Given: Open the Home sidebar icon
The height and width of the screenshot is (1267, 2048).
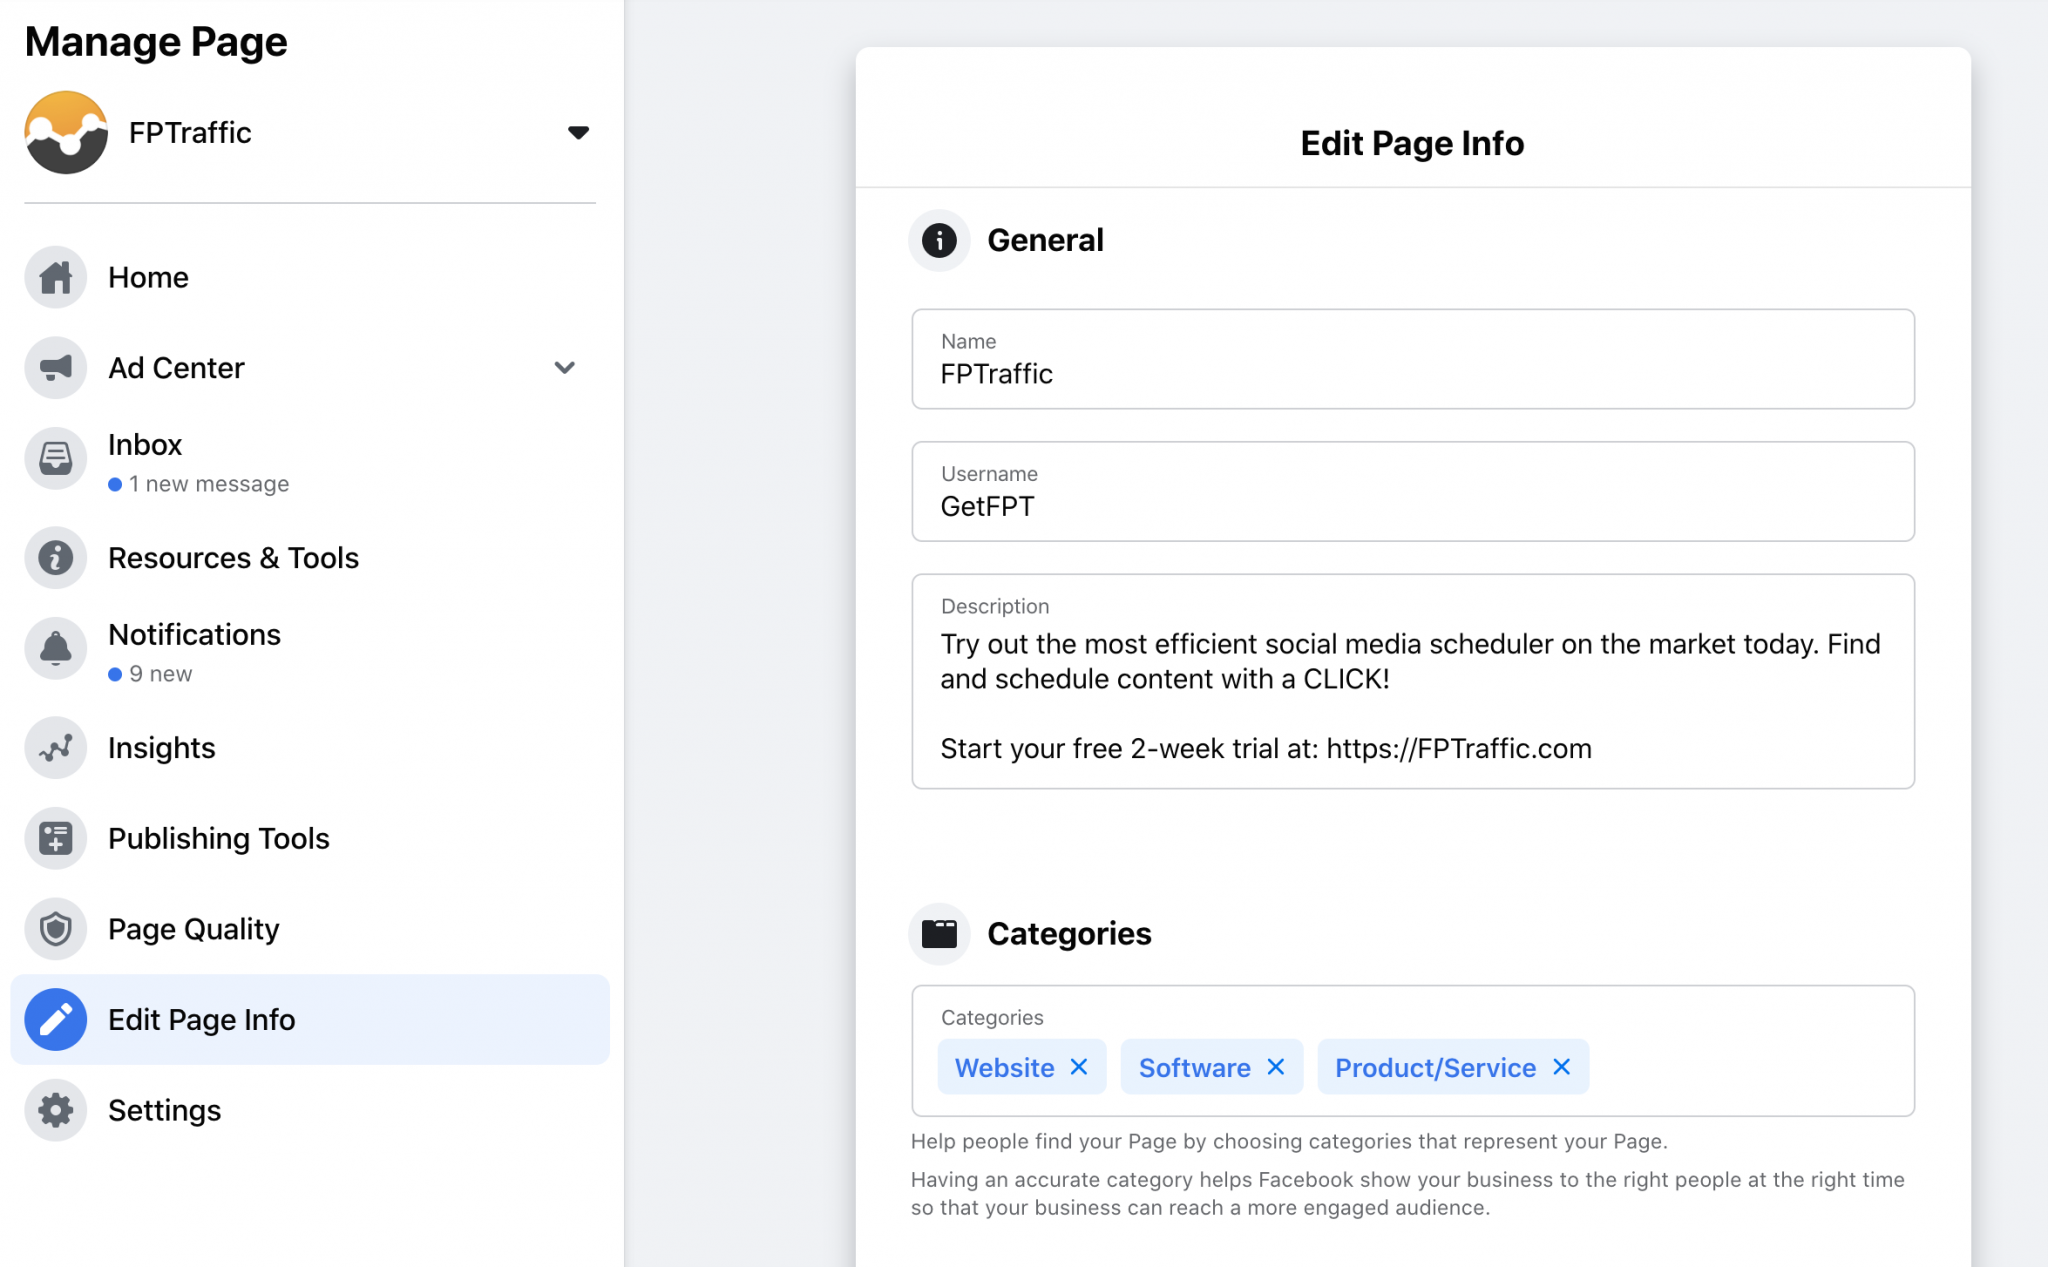Looking at the screenshot, I should tap(55, 277).
